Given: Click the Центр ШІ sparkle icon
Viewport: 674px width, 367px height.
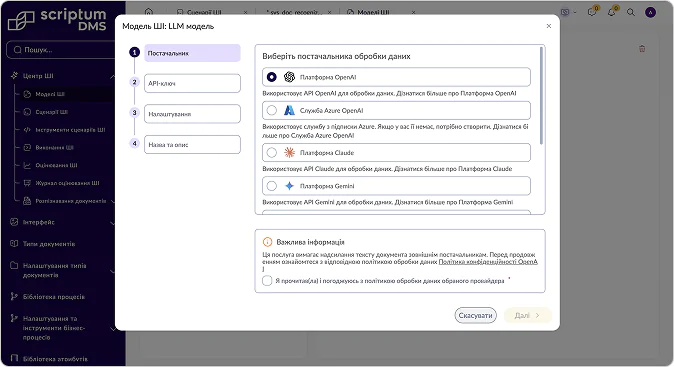Looking at the screenshot, I should pyautogui.click(x=14, y=76).
